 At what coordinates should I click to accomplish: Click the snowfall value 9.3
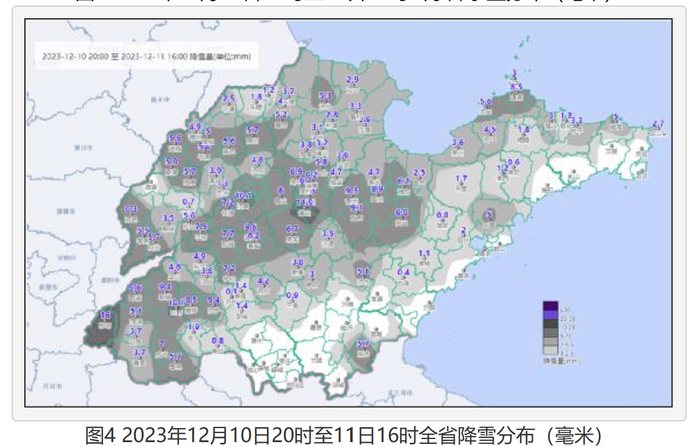[352, 190]
